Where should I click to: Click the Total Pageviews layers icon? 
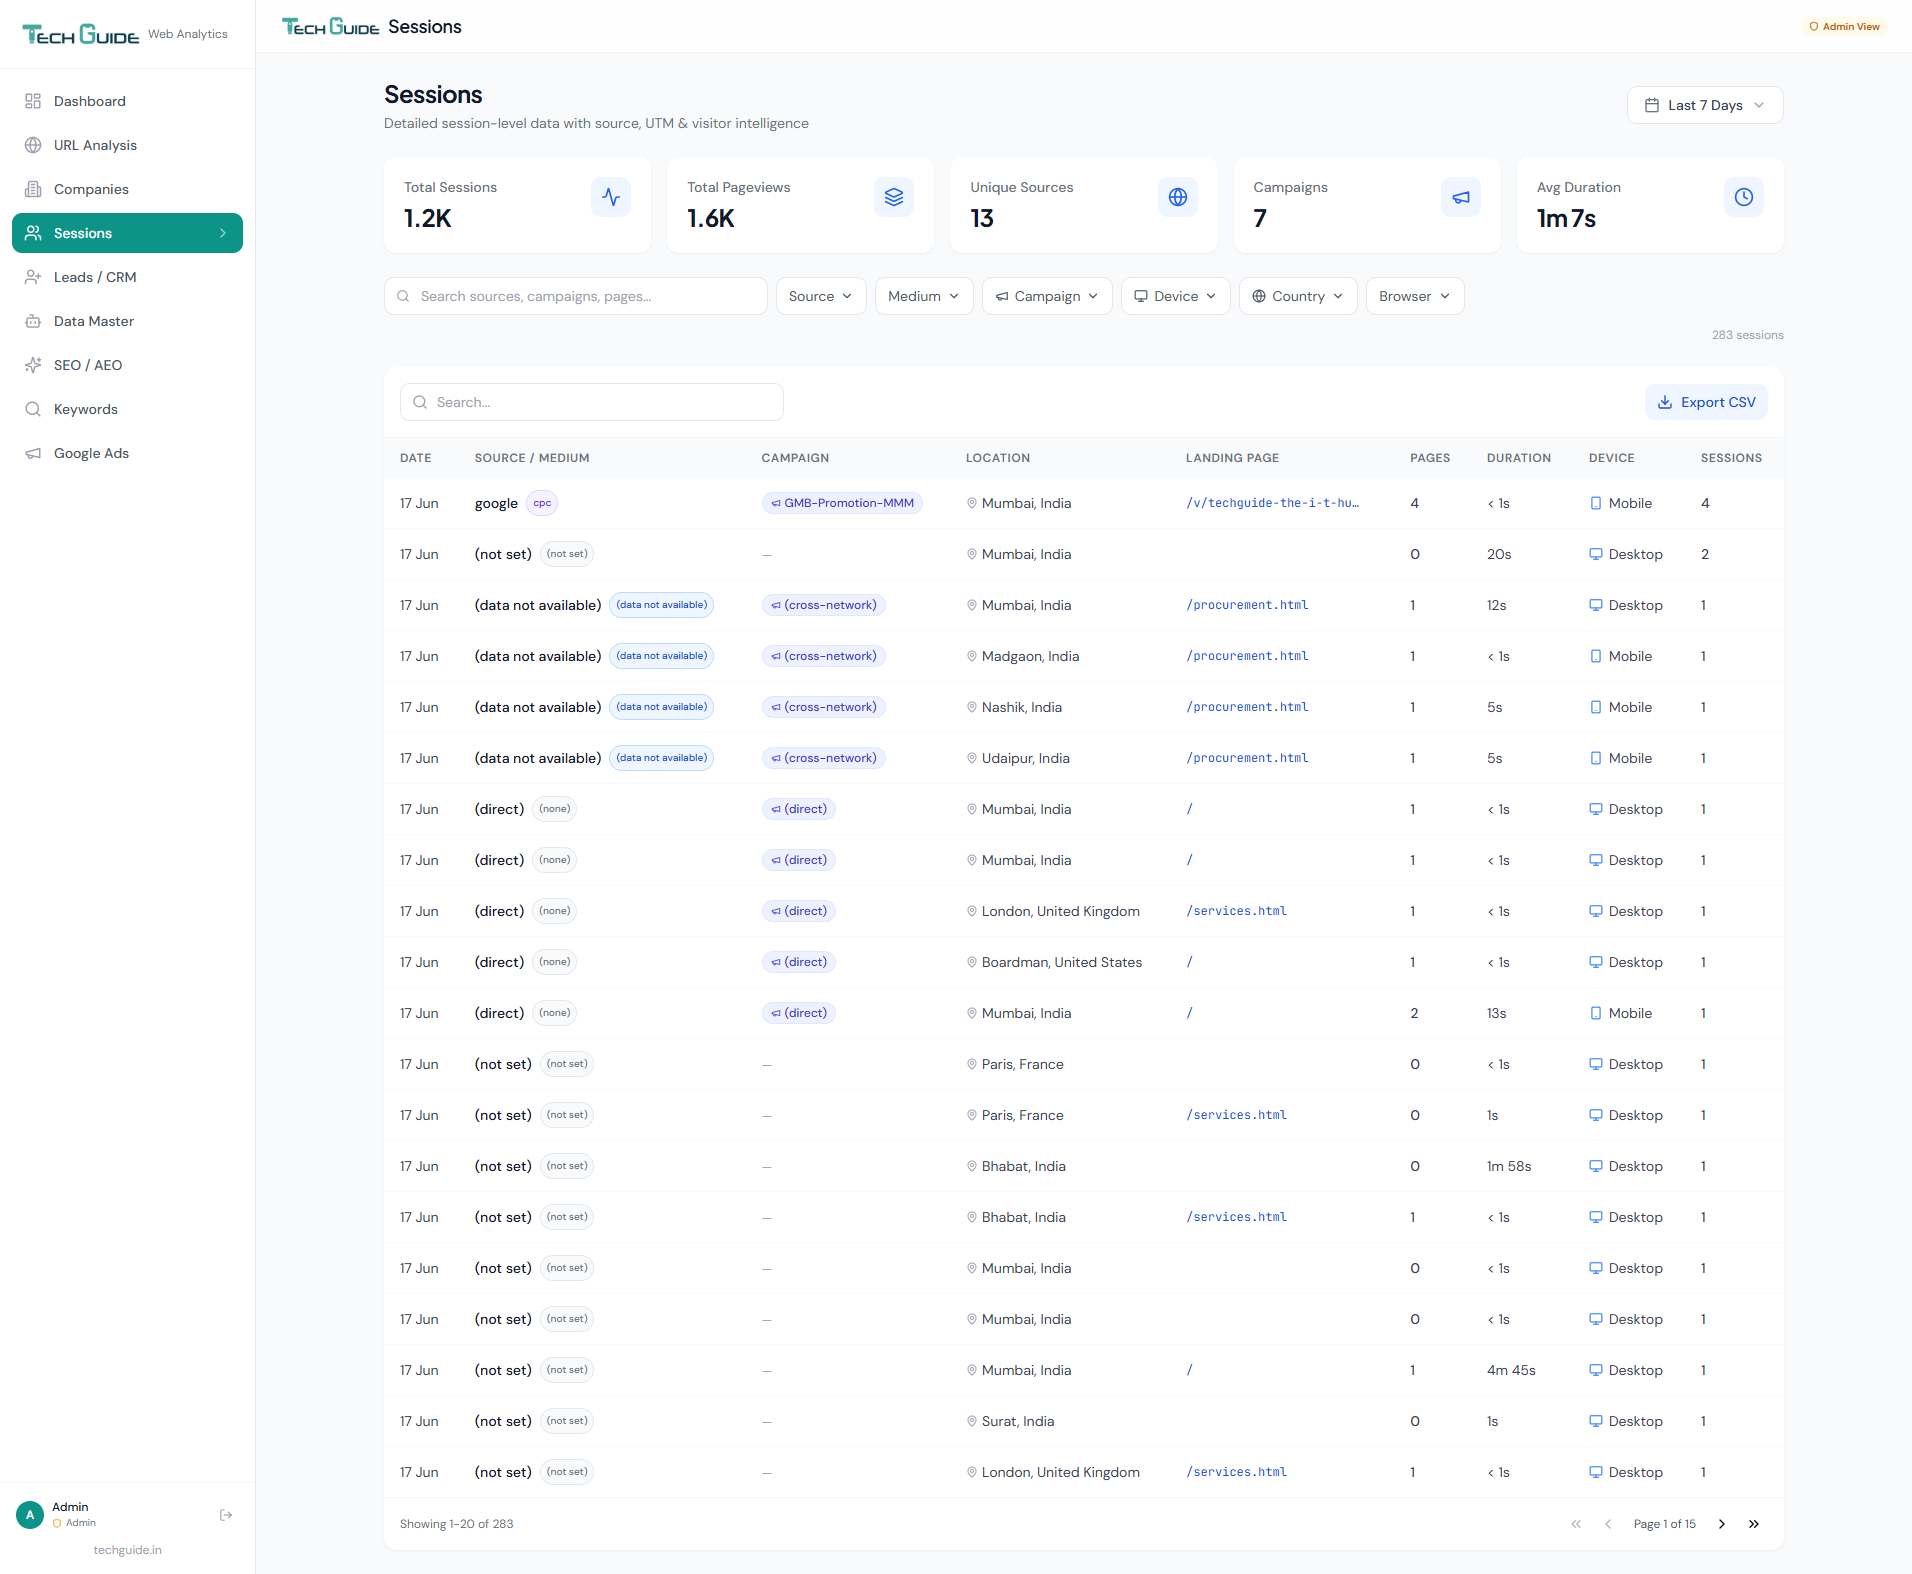pos(894,197)
